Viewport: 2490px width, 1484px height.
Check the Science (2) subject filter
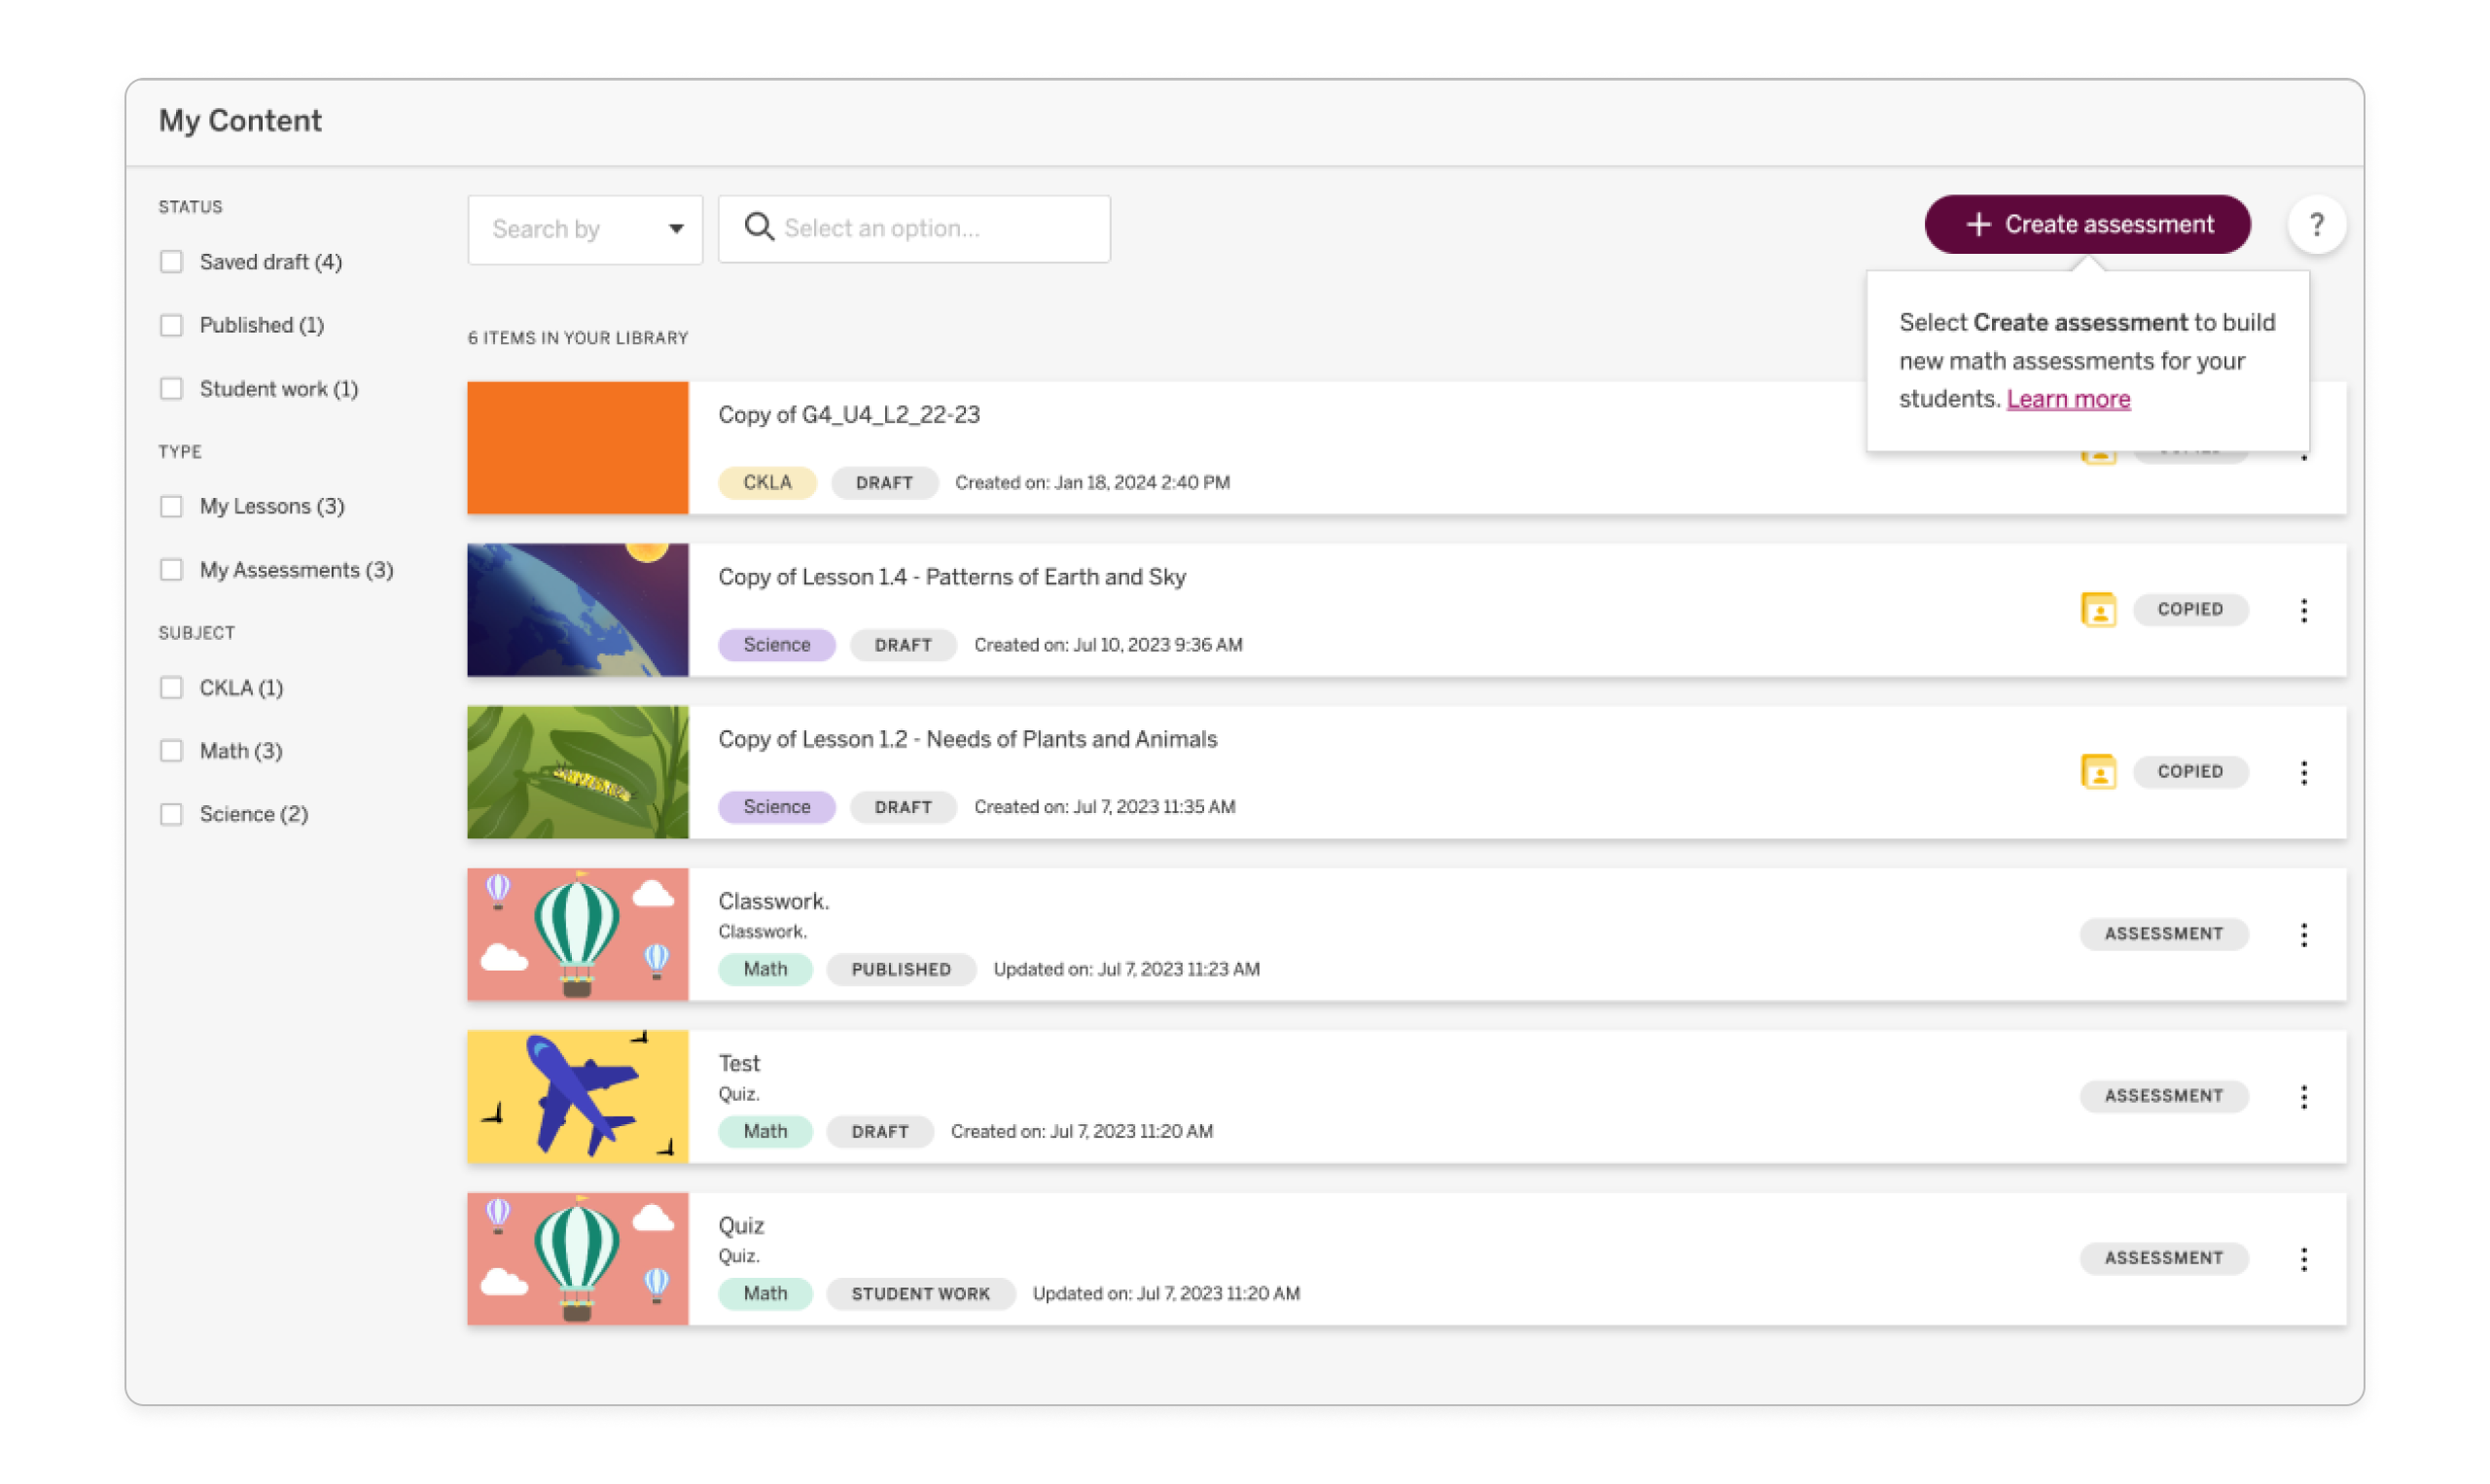[172, 814]
